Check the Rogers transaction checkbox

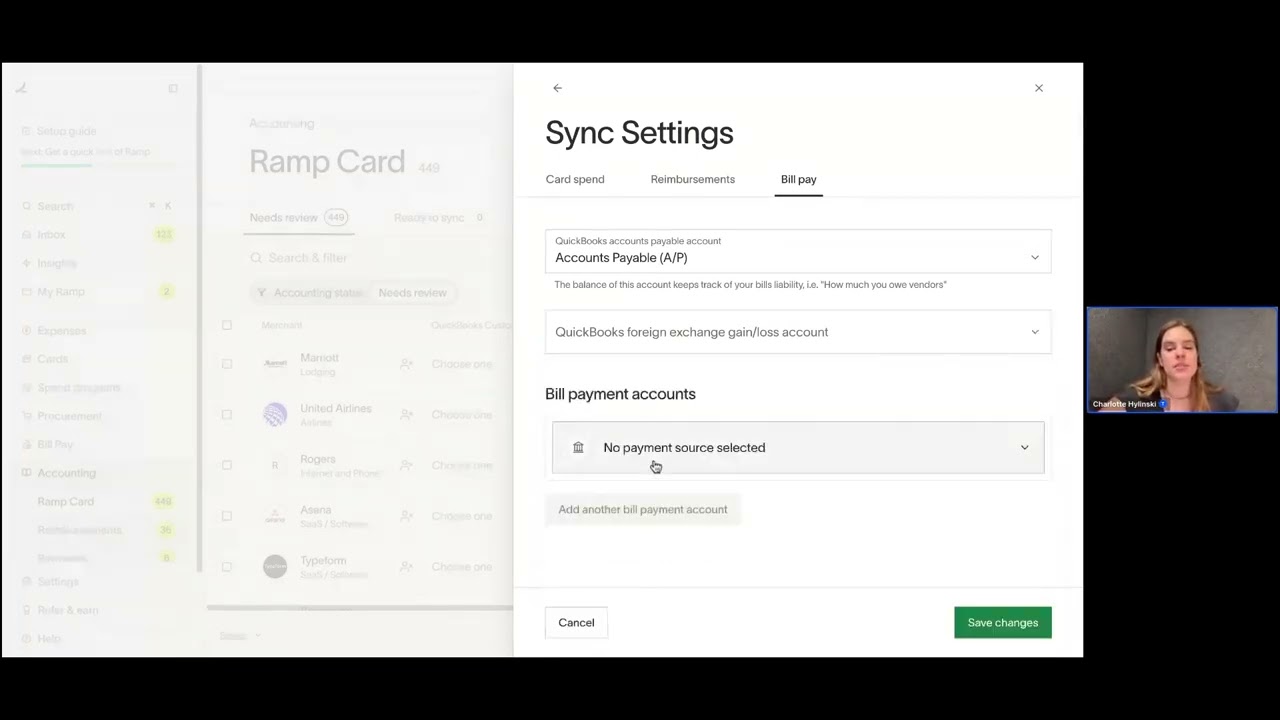pyautogui.click(x=227, y=465)
